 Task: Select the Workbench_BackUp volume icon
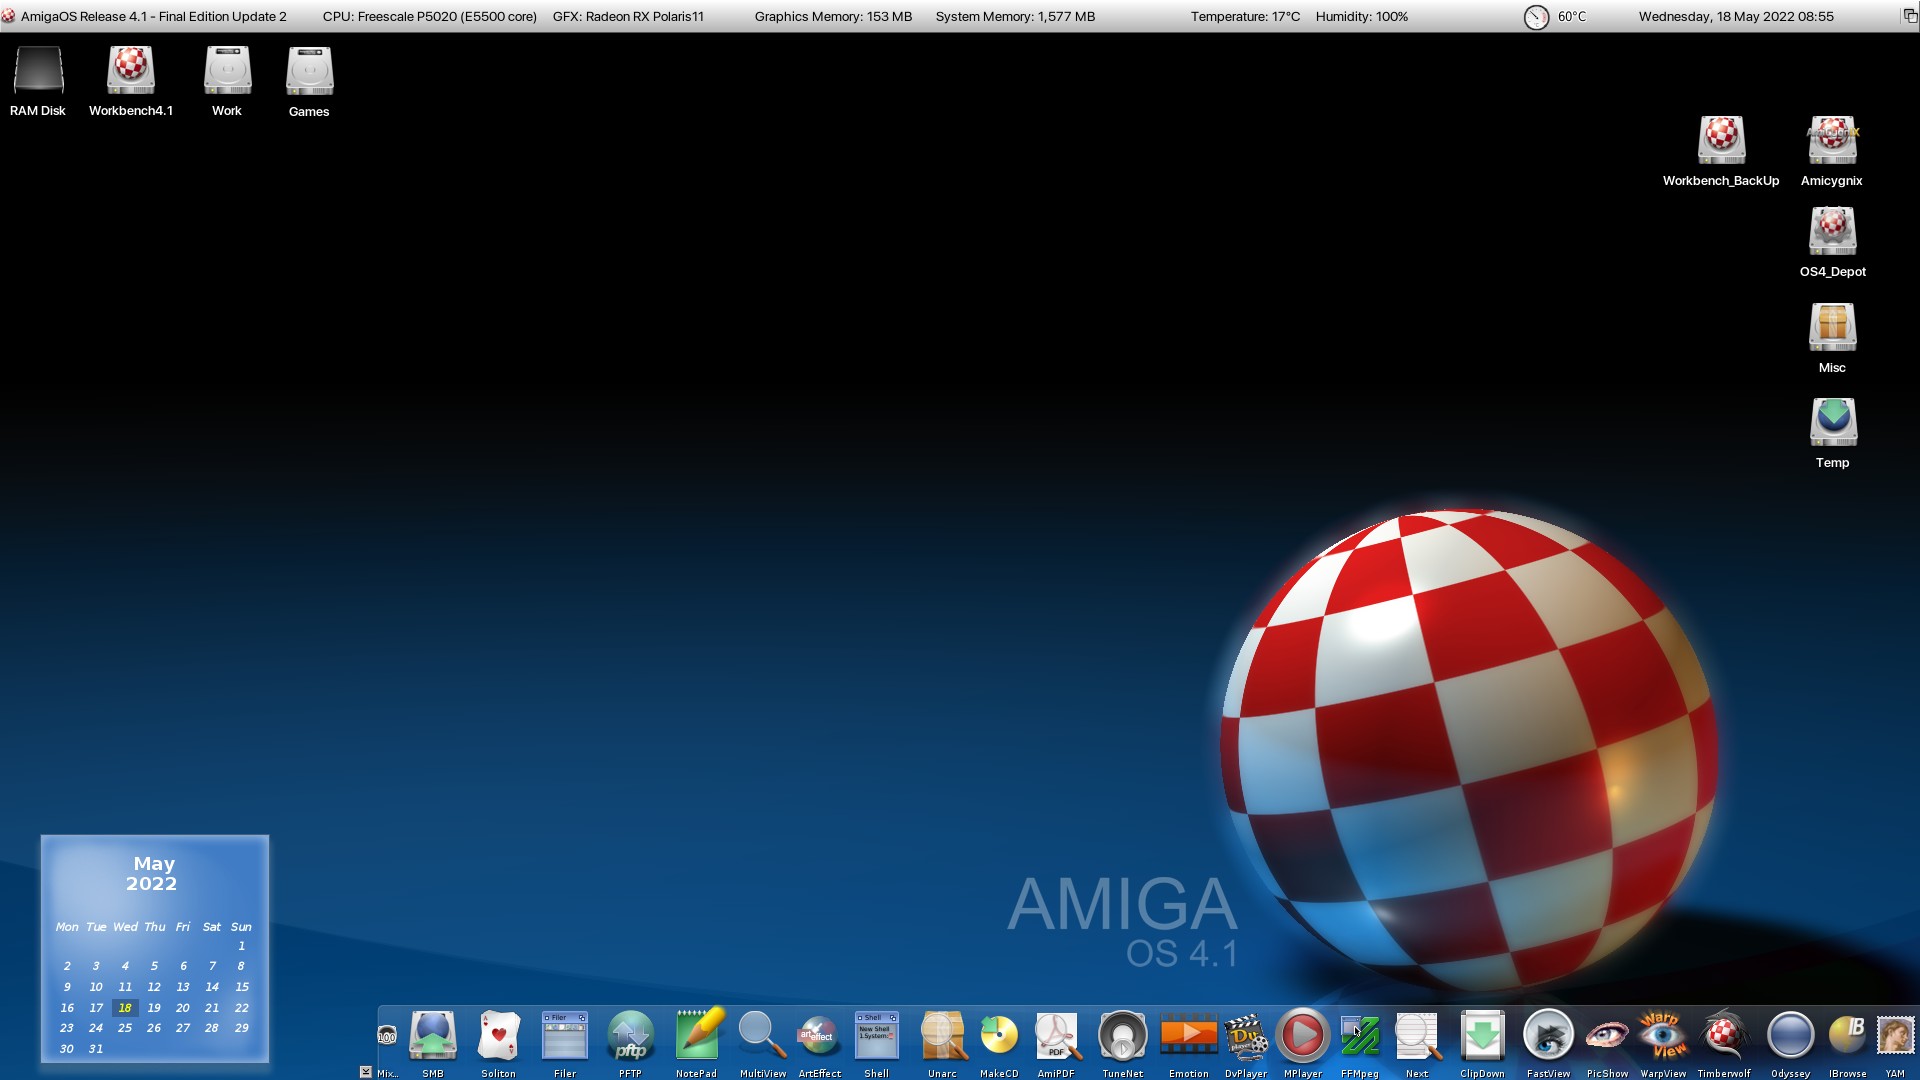click(1721, 140)
